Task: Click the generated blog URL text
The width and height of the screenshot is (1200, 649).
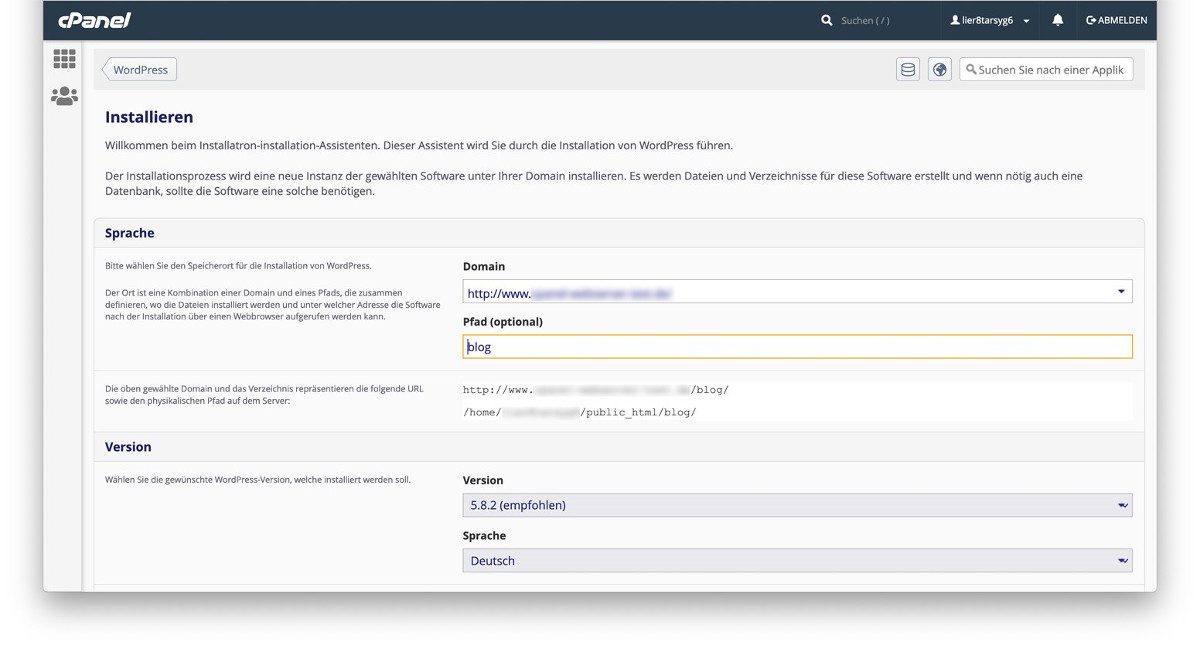Action: pyautogui.click(x=596, y=389)
